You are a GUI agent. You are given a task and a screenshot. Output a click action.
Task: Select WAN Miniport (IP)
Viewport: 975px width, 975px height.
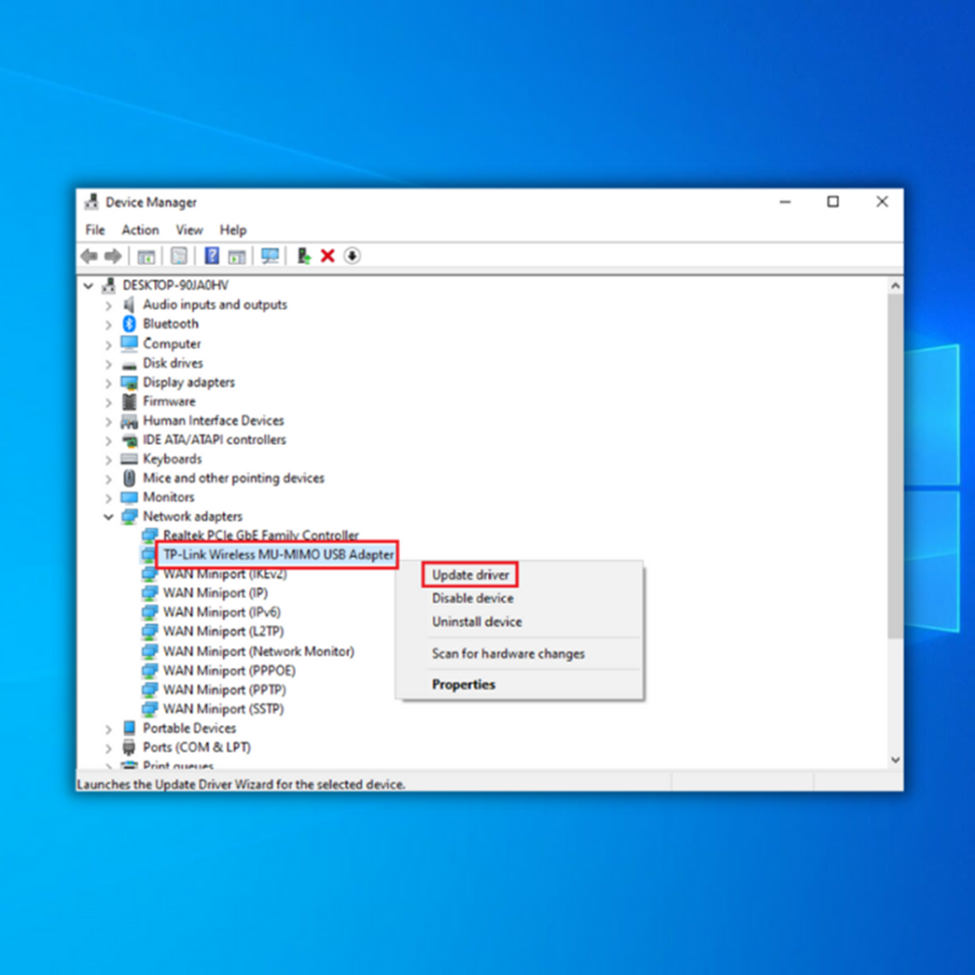pos(215,593)
